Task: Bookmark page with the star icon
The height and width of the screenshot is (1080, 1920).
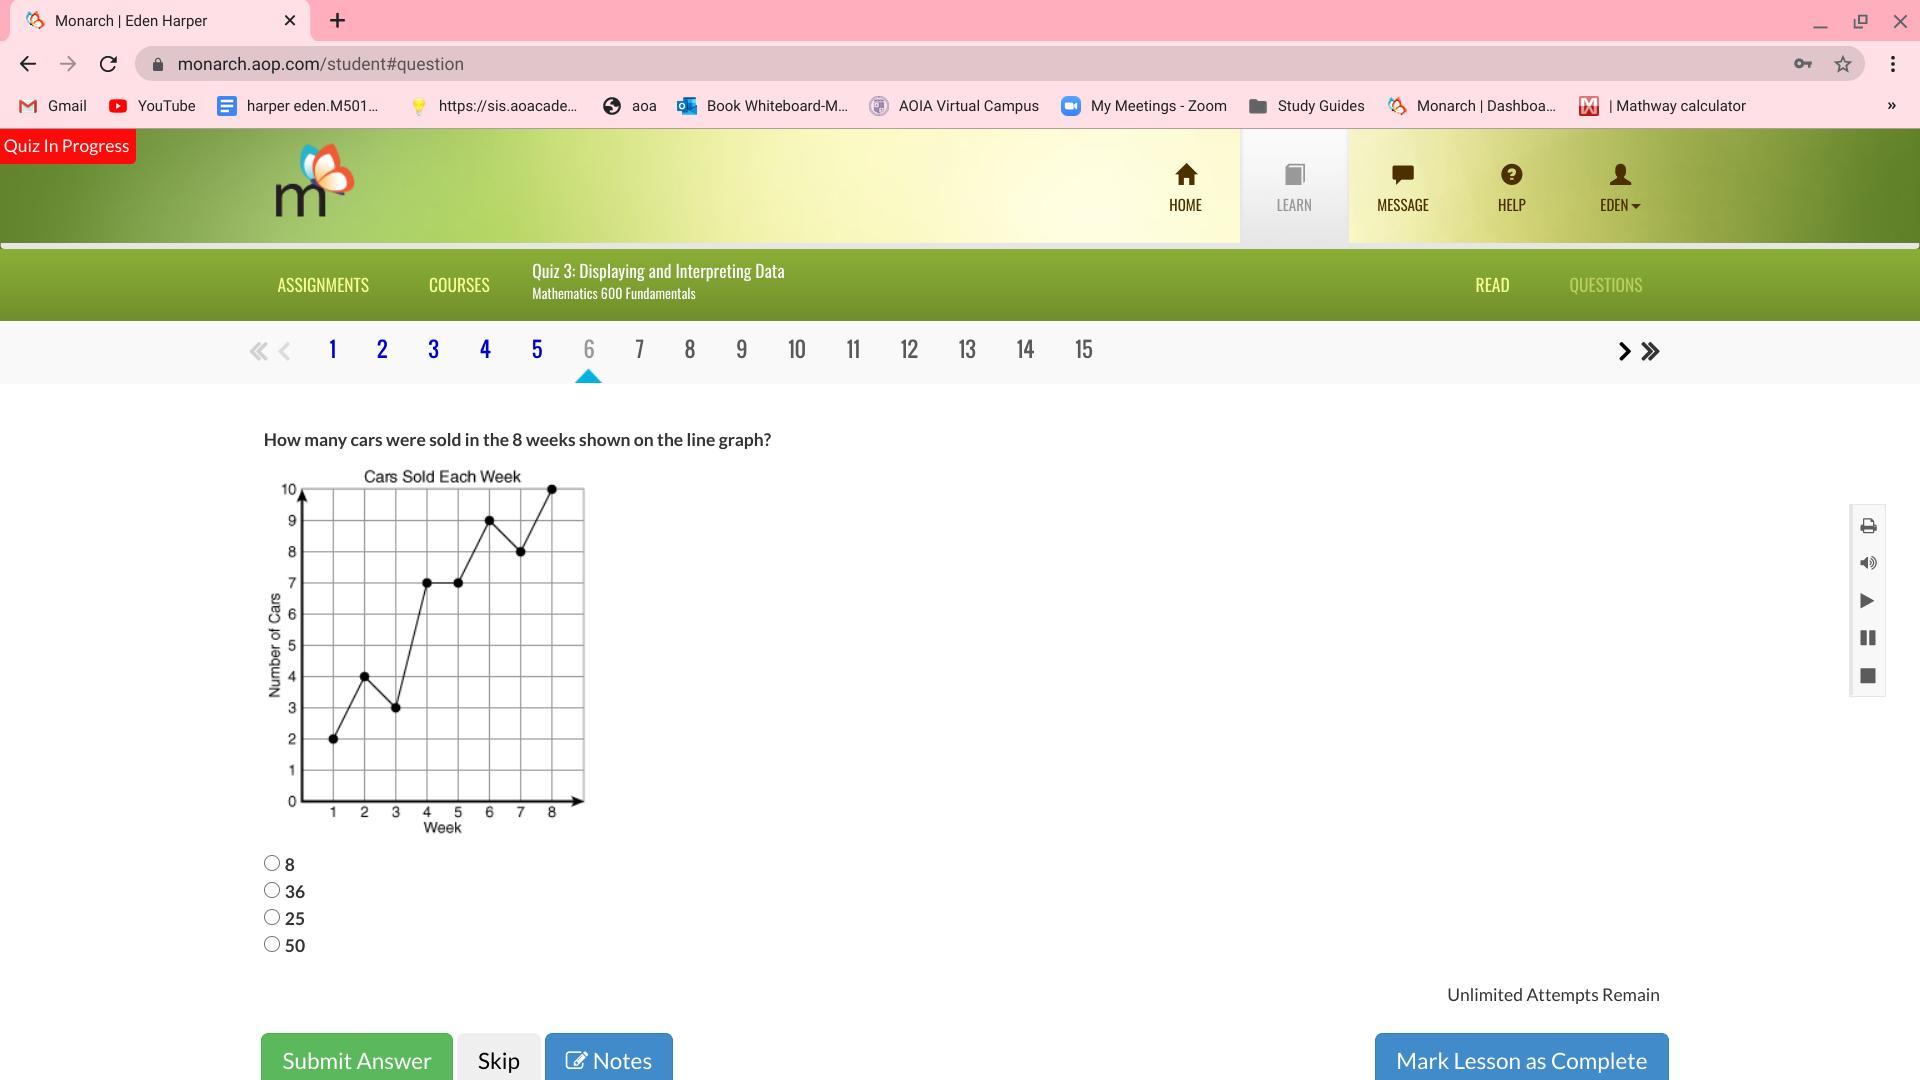Action: tap(1843, 64)
